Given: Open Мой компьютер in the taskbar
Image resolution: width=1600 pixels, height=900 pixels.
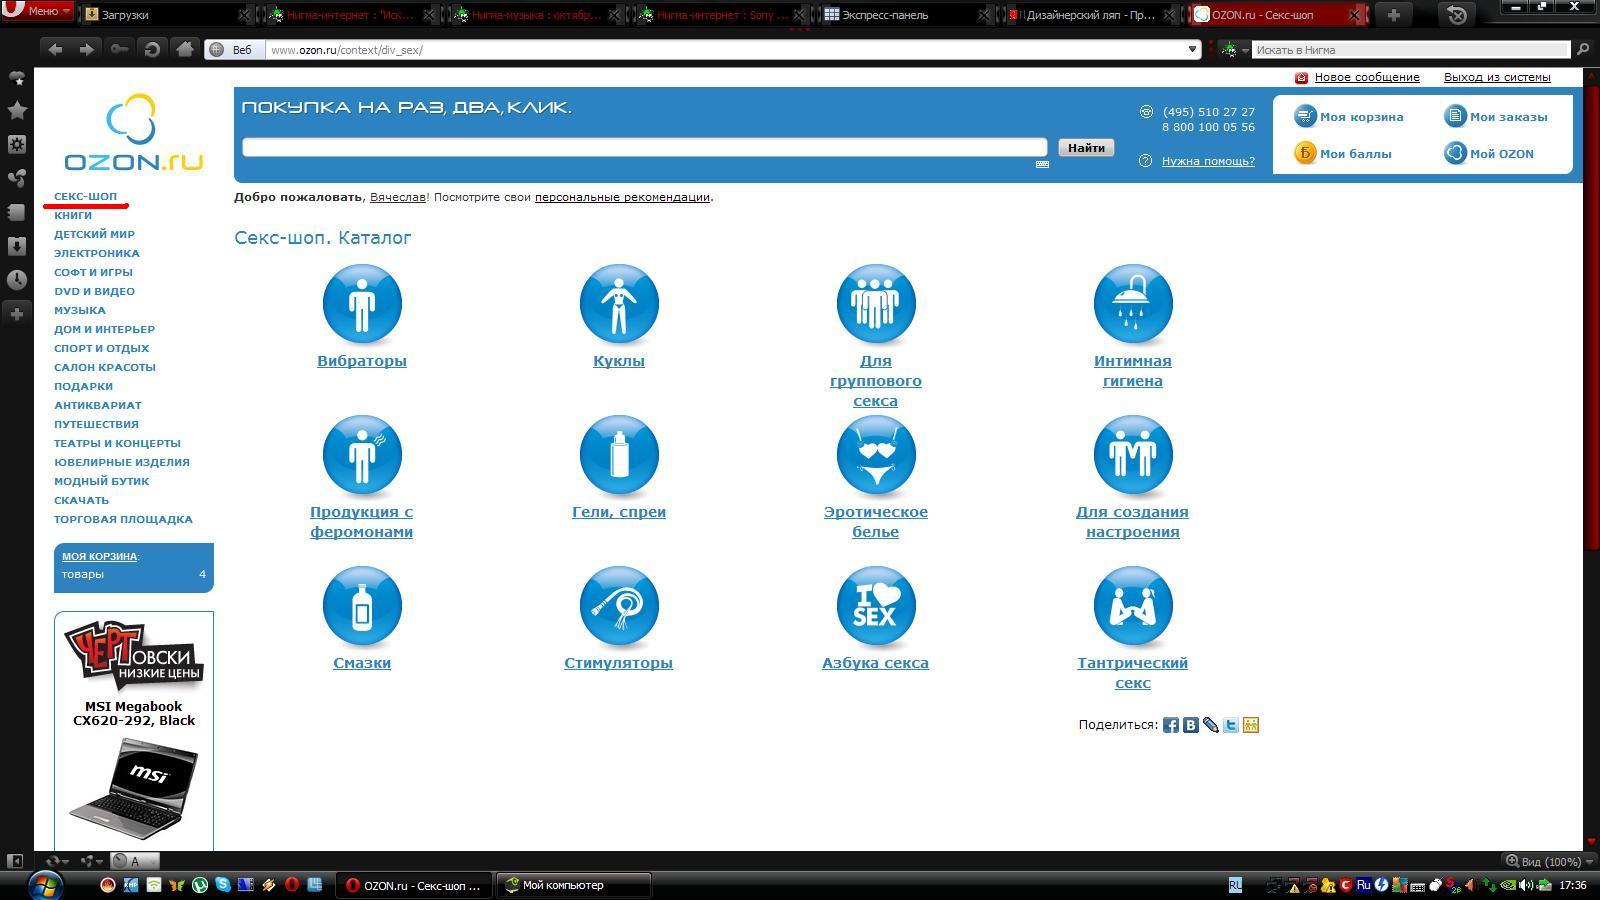Looking at the screenshot, I should (x=574, y=885).
